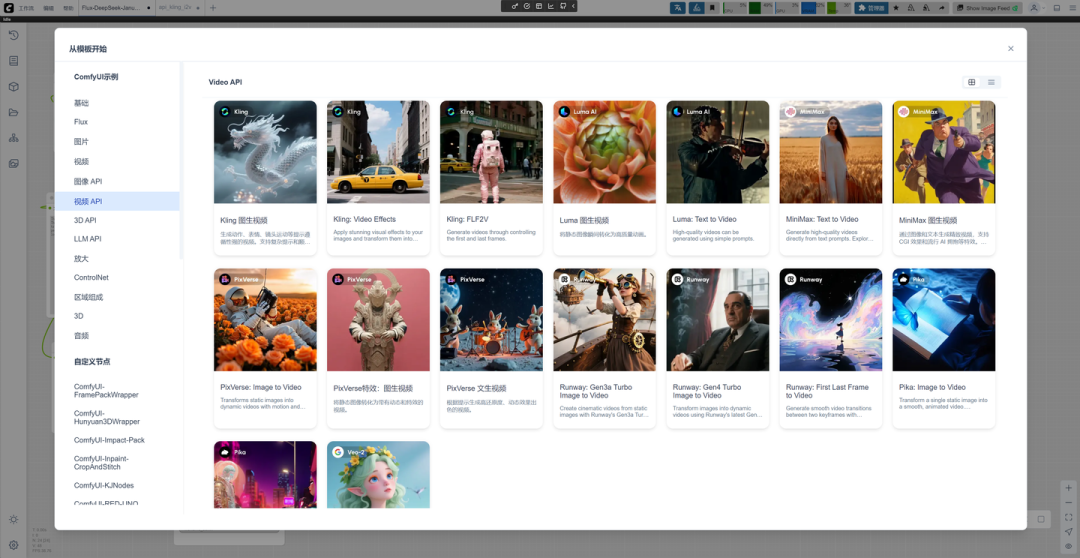Switch templates to list view
This screenshot has width=1080, height=558.
point(991,82)
